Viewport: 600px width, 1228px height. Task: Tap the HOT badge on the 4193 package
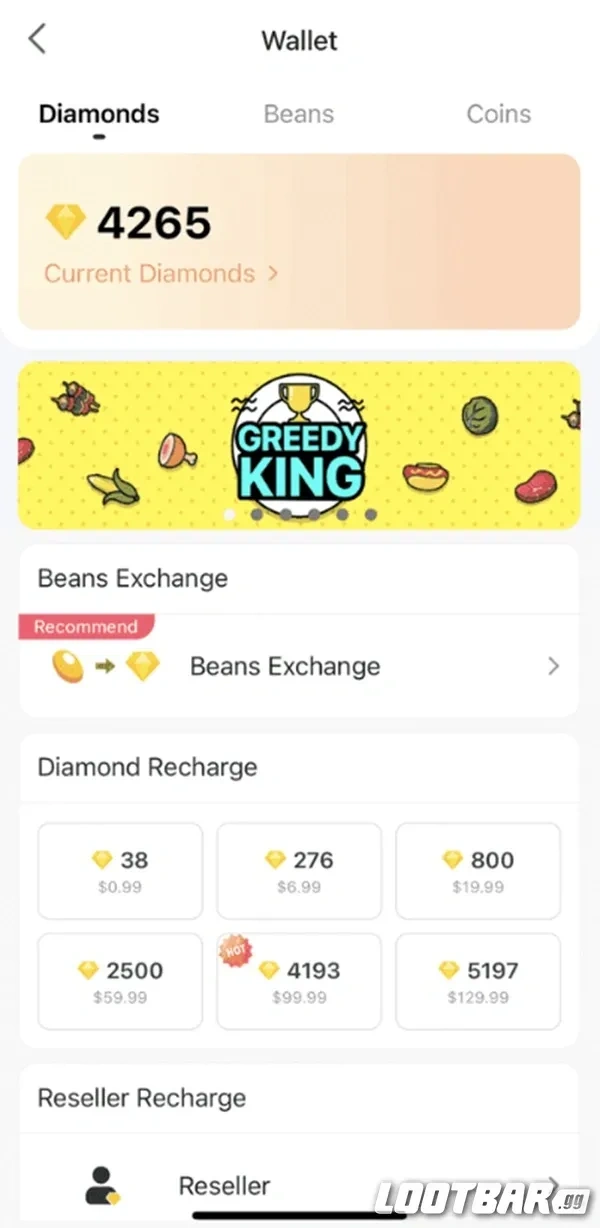[x=235, y=950]
